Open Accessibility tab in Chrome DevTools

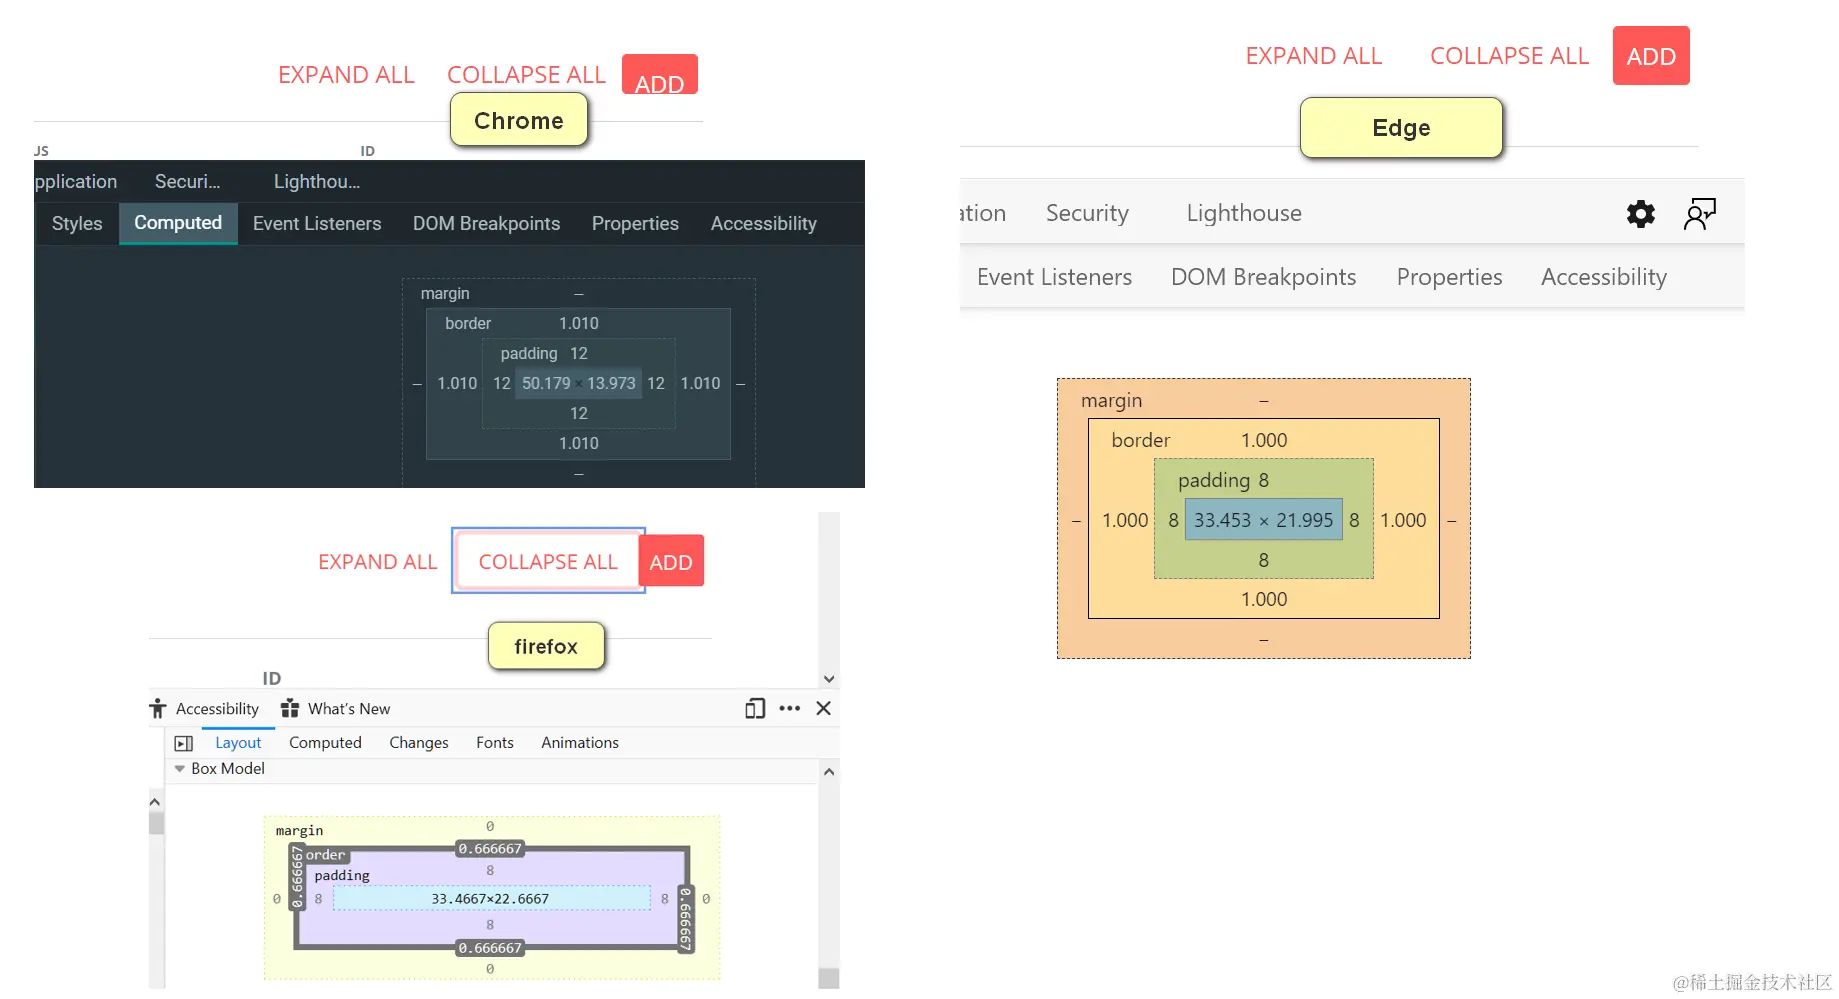point(763,223)
